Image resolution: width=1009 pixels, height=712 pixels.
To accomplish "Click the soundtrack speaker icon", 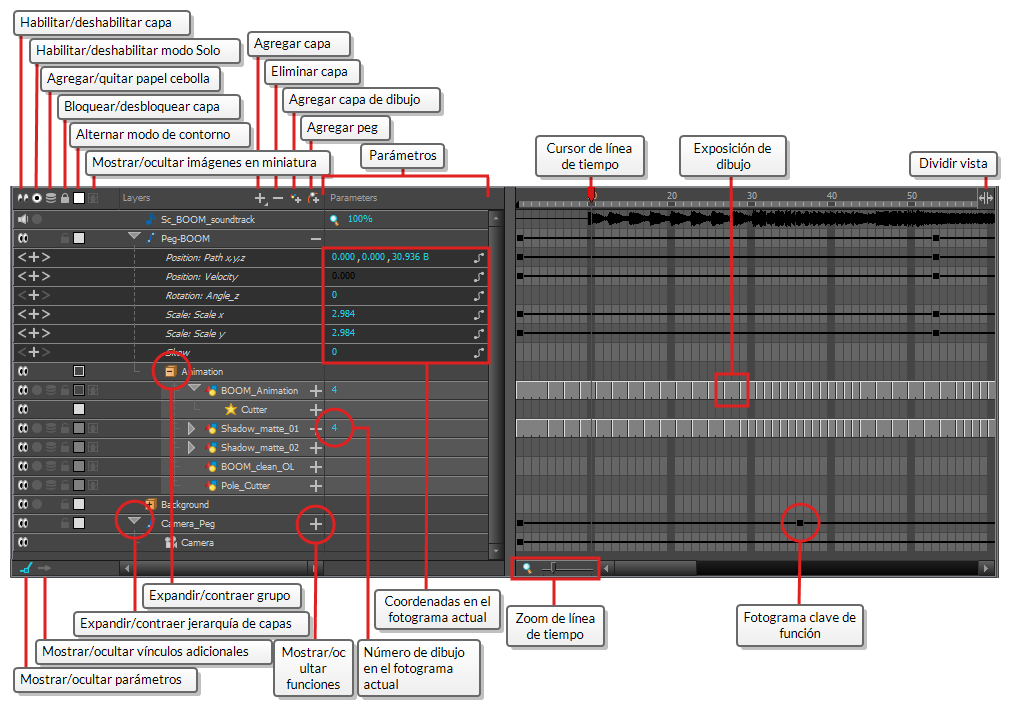I will [x=23, y=220].
